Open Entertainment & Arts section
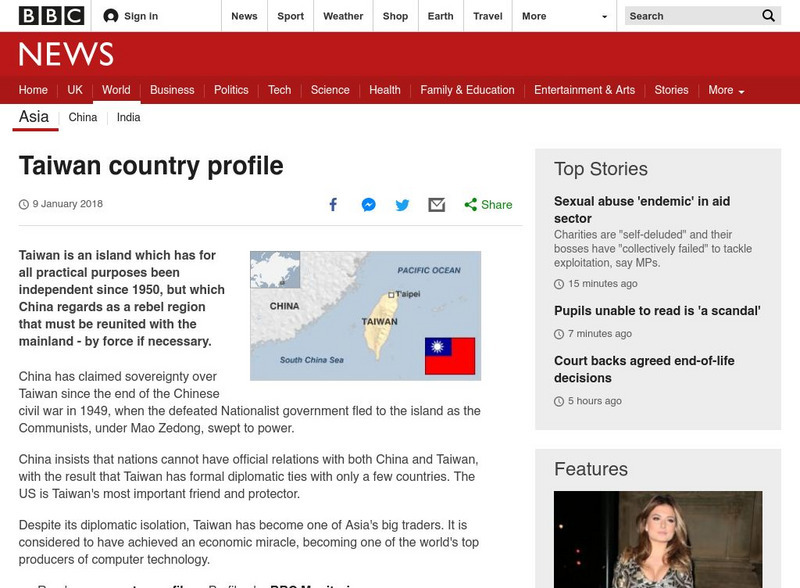The height and width of the screenshot is (588, 800). point(585,90)
